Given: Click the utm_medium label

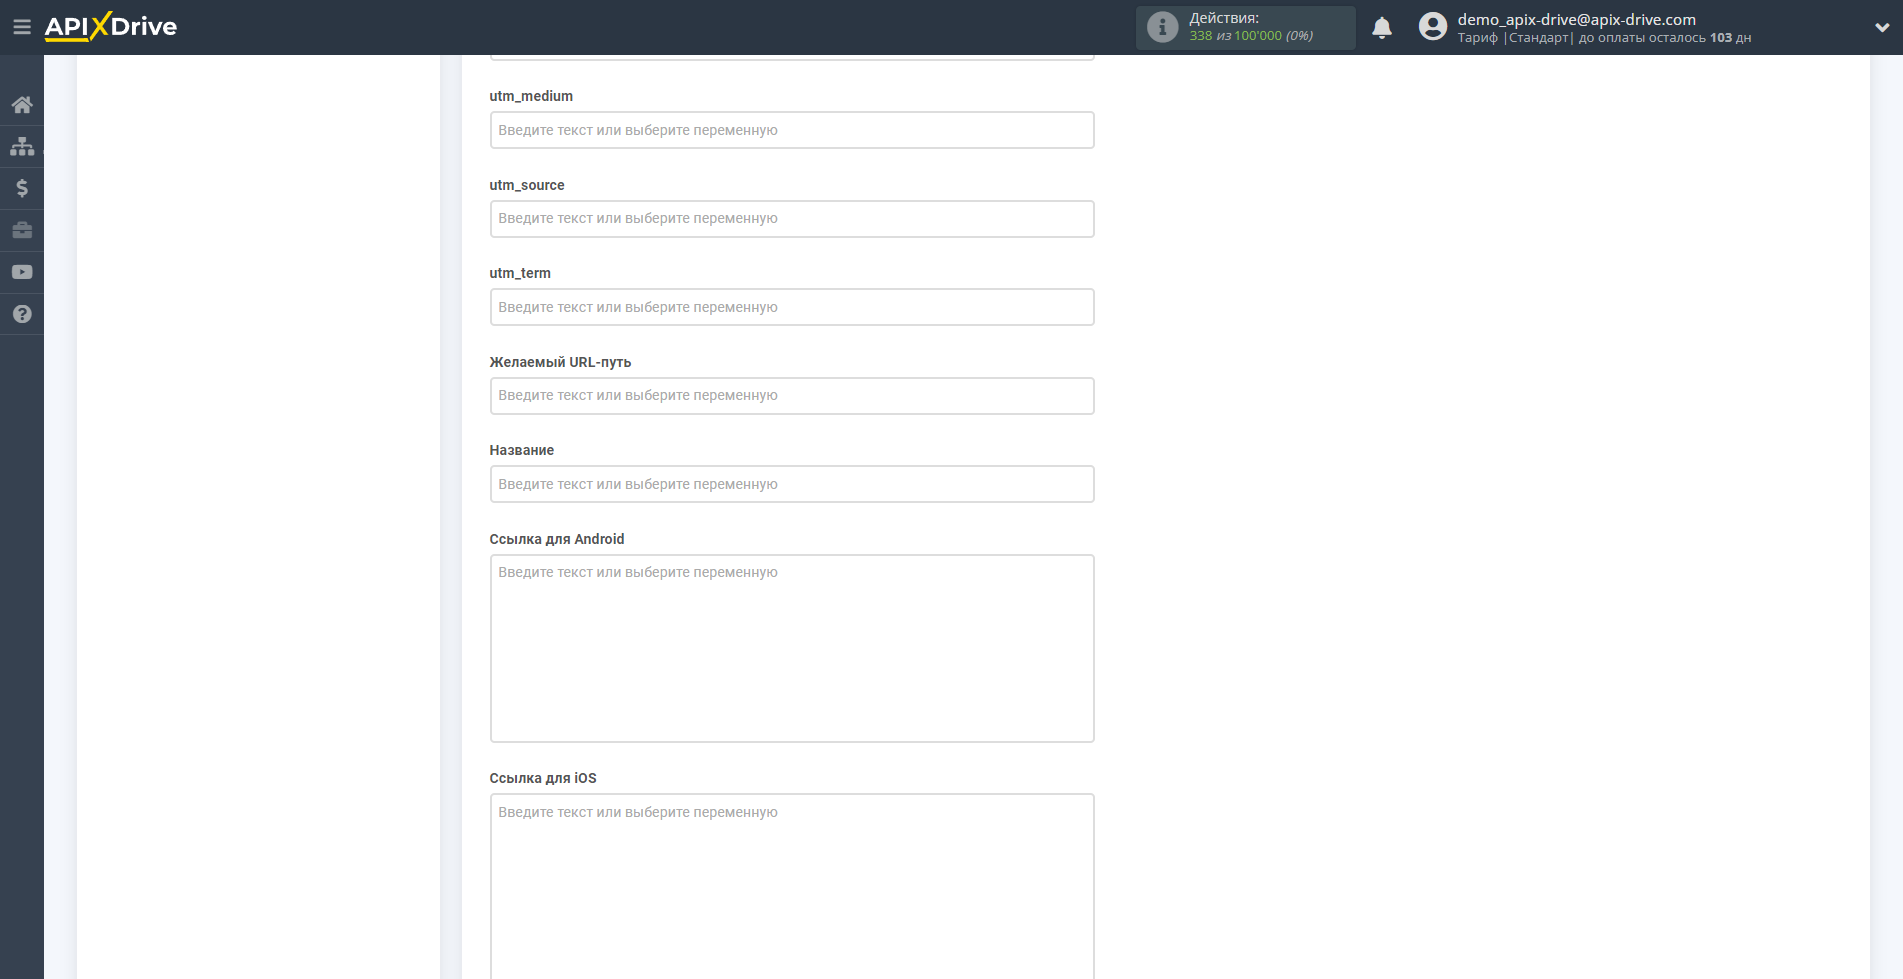Looking at the screenshot, I should [531, 96].
